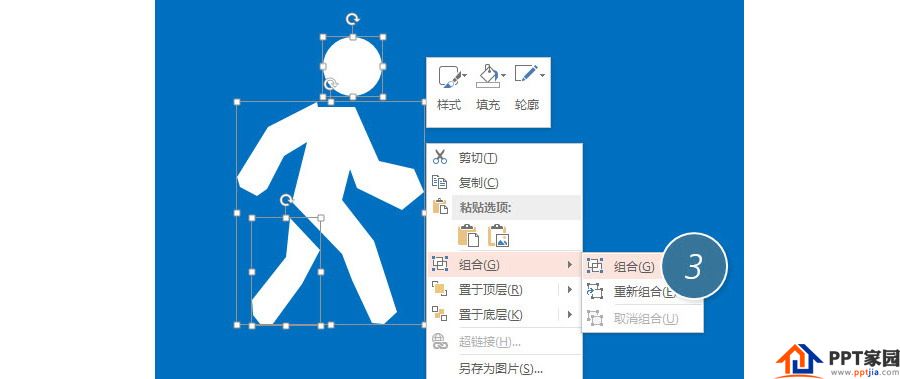This screenshot has height=379, width=900.
Task: Click the clipboard icon next to 粘贴选项
Action: point(440,207)
